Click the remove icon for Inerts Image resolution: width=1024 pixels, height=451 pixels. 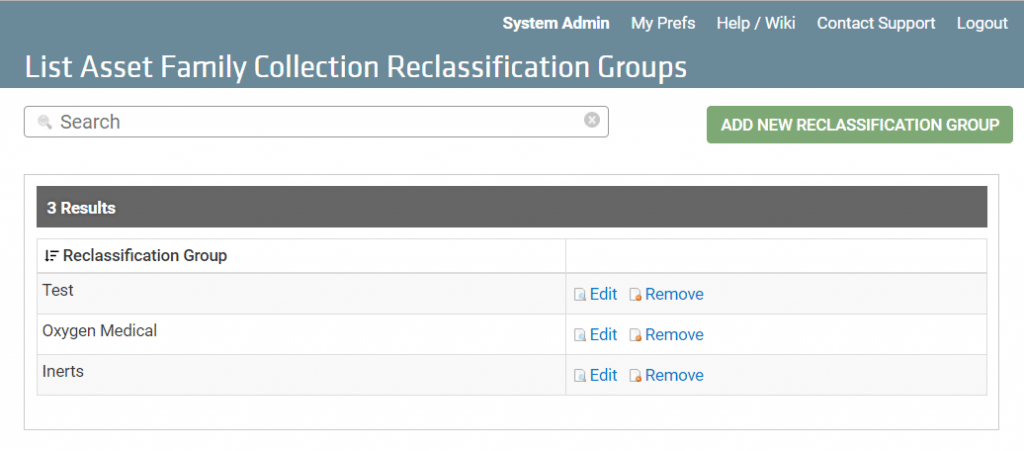tap(635, 376)
